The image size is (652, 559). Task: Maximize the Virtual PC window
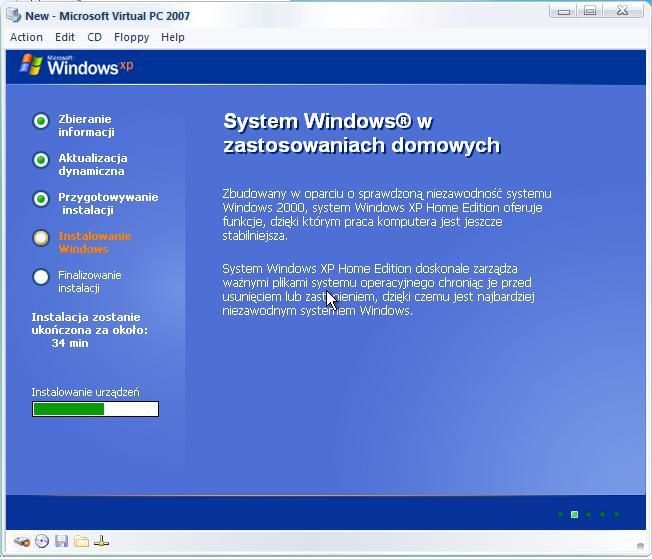pyautogui.click(x=590, y=11)
